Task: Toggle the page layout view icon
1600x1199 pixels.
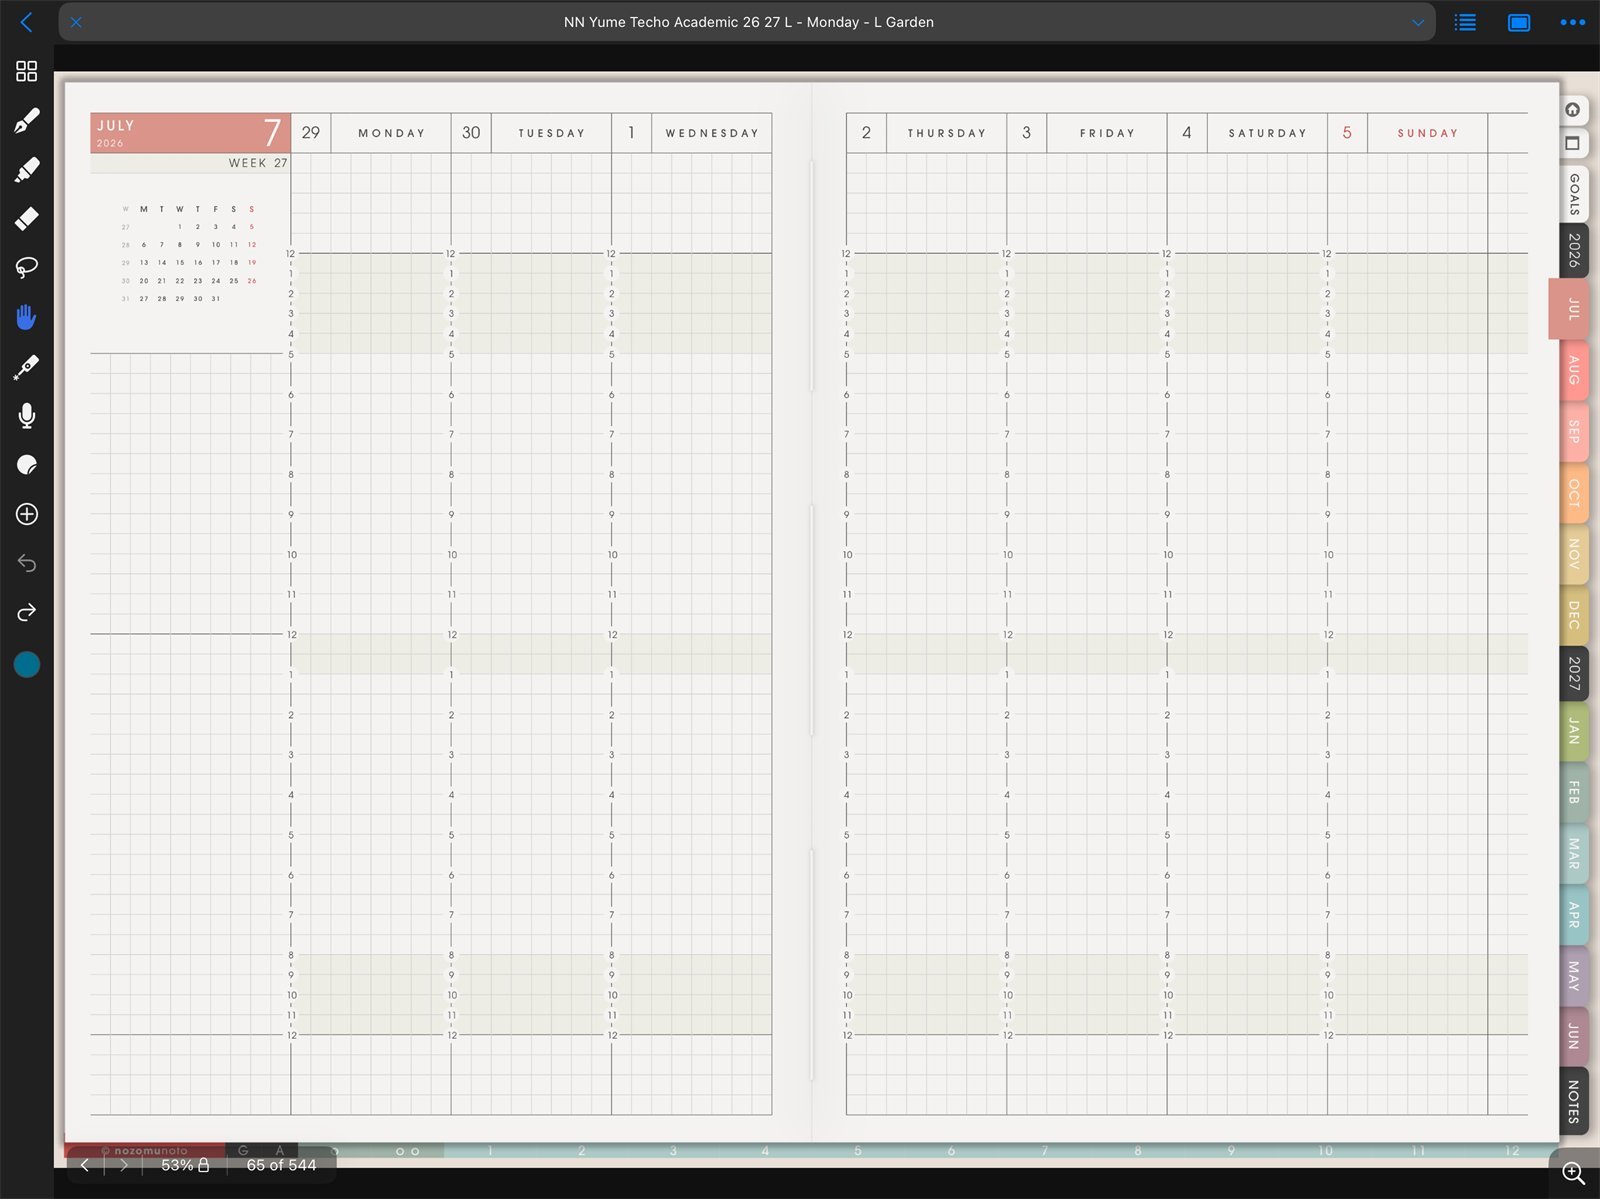Action: point(1519,22)
